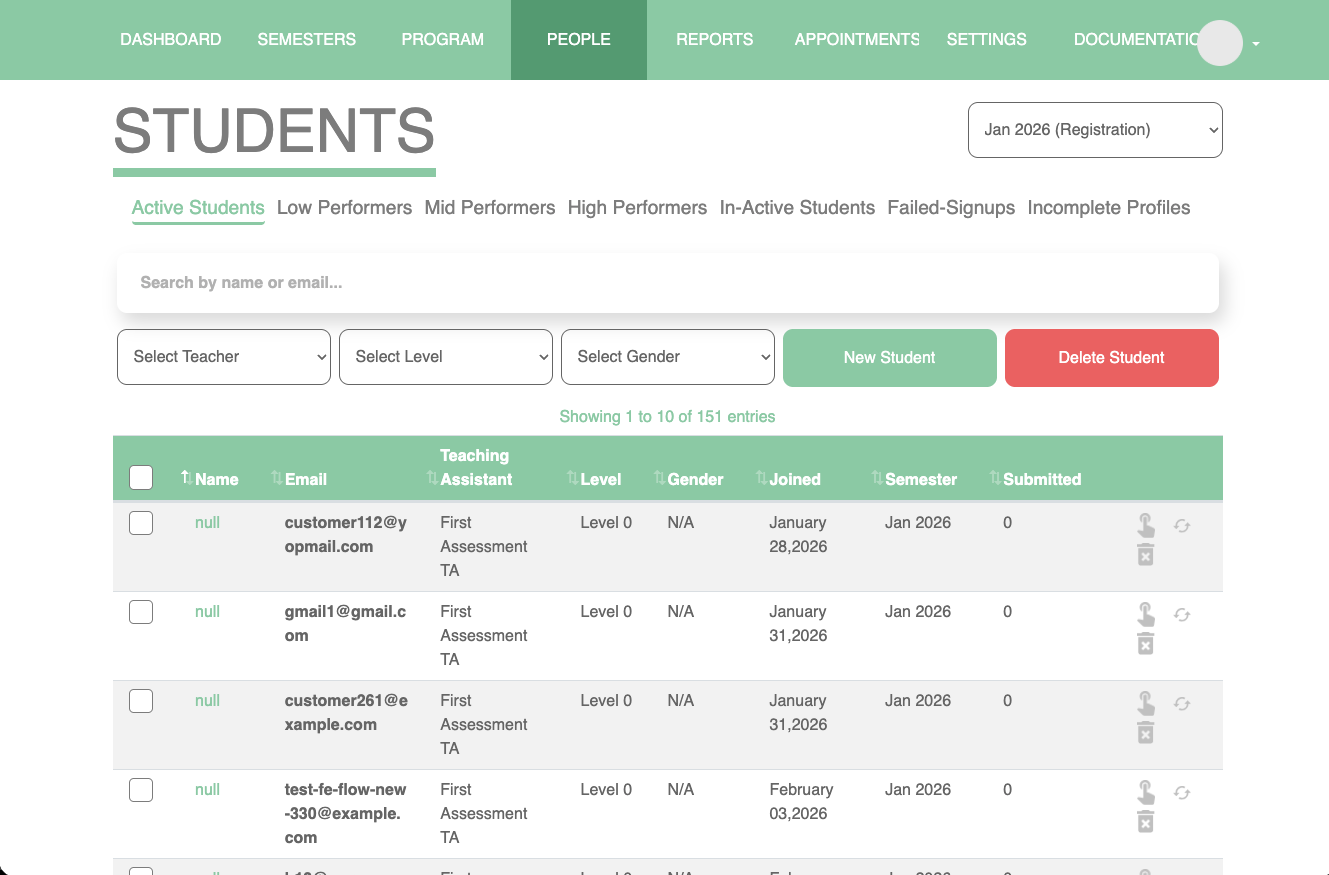Open the Select Level dropdown

[x=445, y=356]
